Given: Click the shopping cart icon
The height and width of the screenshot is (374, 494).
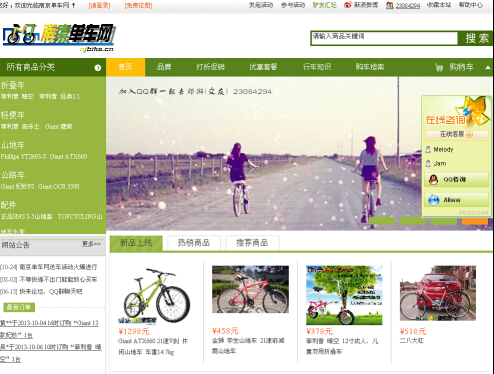Looking at the screenshot, I should pyautogui.click(x=439, y=68).
